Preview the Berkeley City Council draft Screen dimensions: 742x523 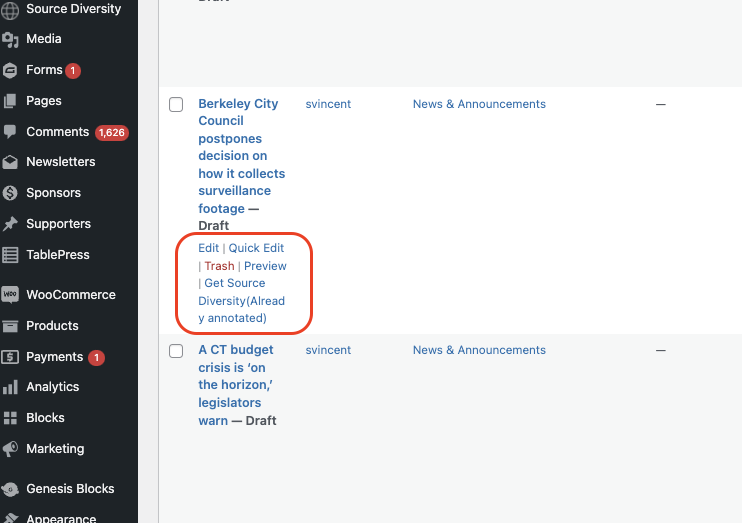(265, 266)
